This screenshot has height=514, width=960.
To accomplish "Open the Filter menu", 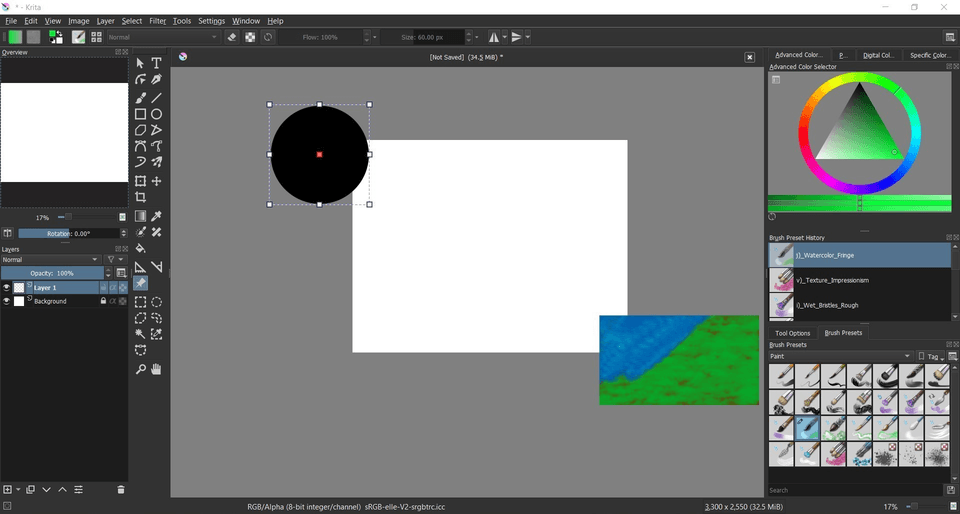I will (158, 20).
